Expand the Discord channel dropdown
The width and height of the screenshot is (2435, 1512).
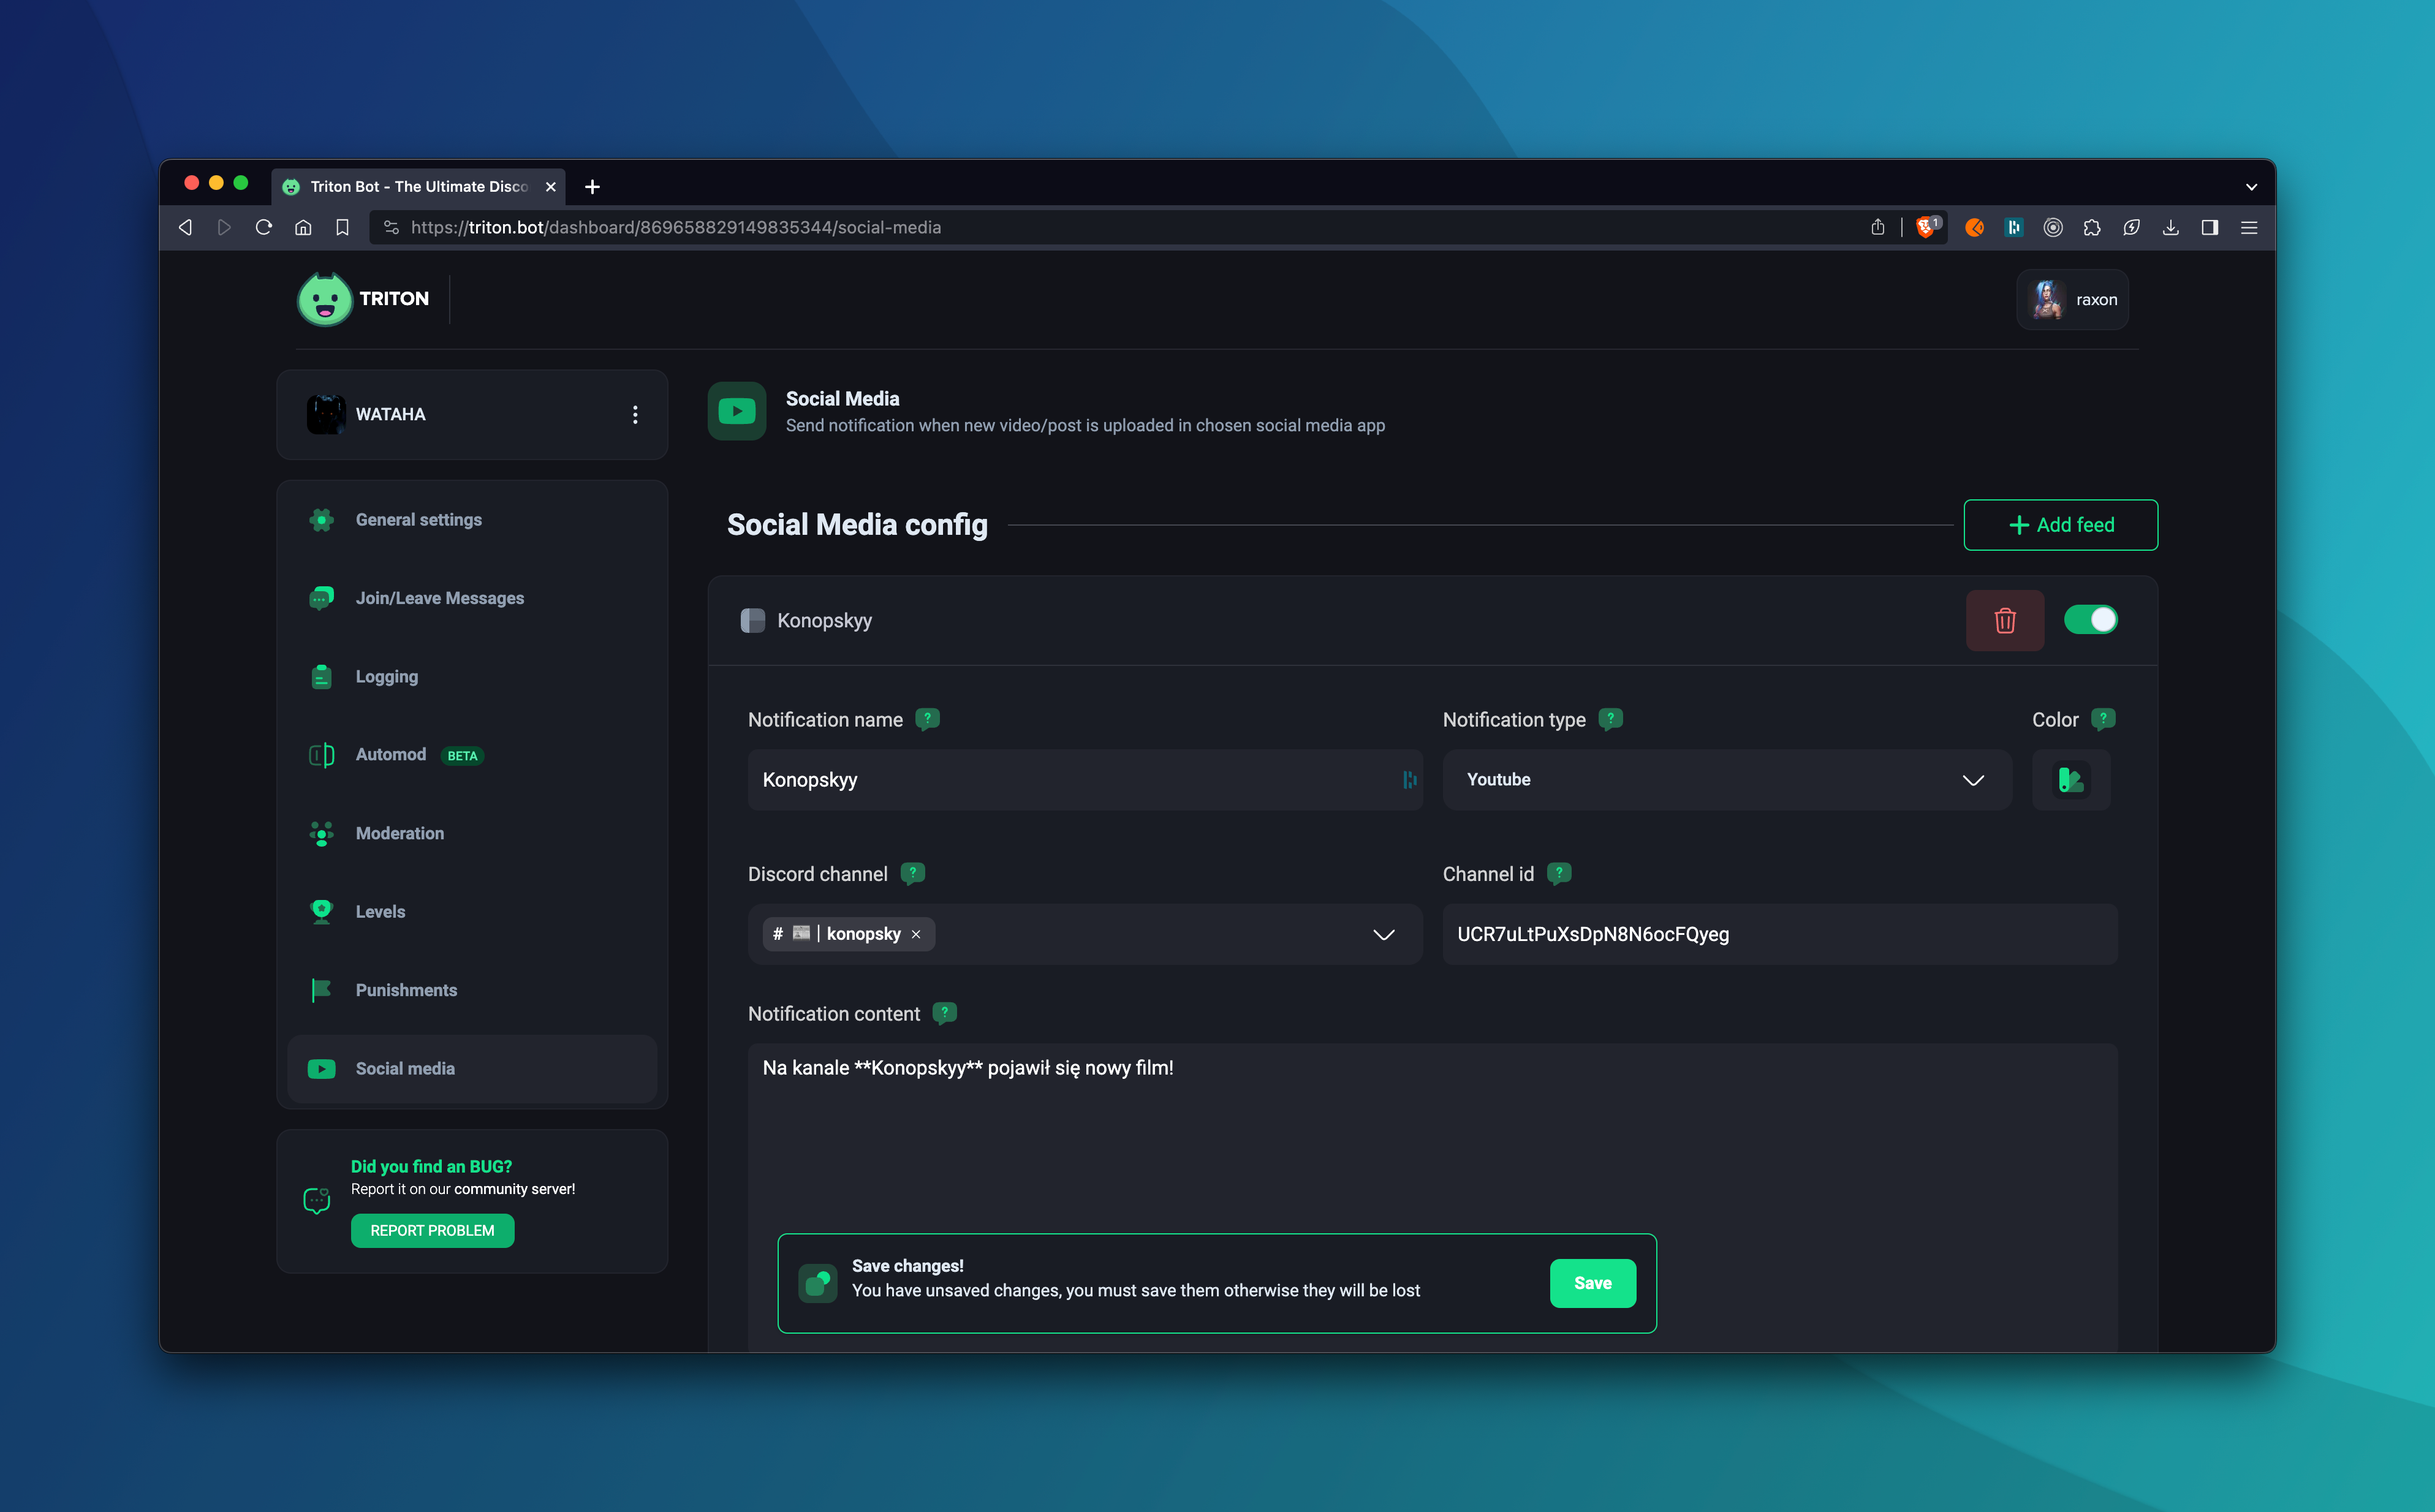[x=1383, y=934]
